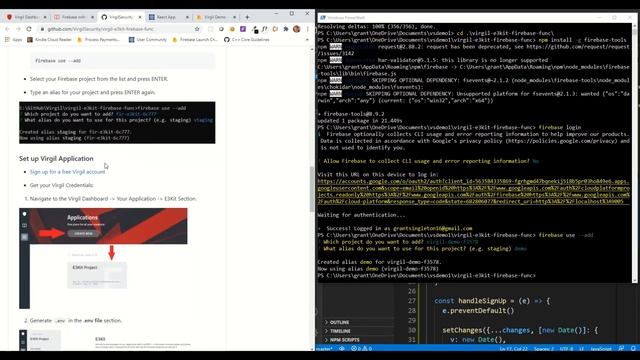Click the master branch status bar item
The height and width of the screenshot is (360, 640).
tap(325, 349)
